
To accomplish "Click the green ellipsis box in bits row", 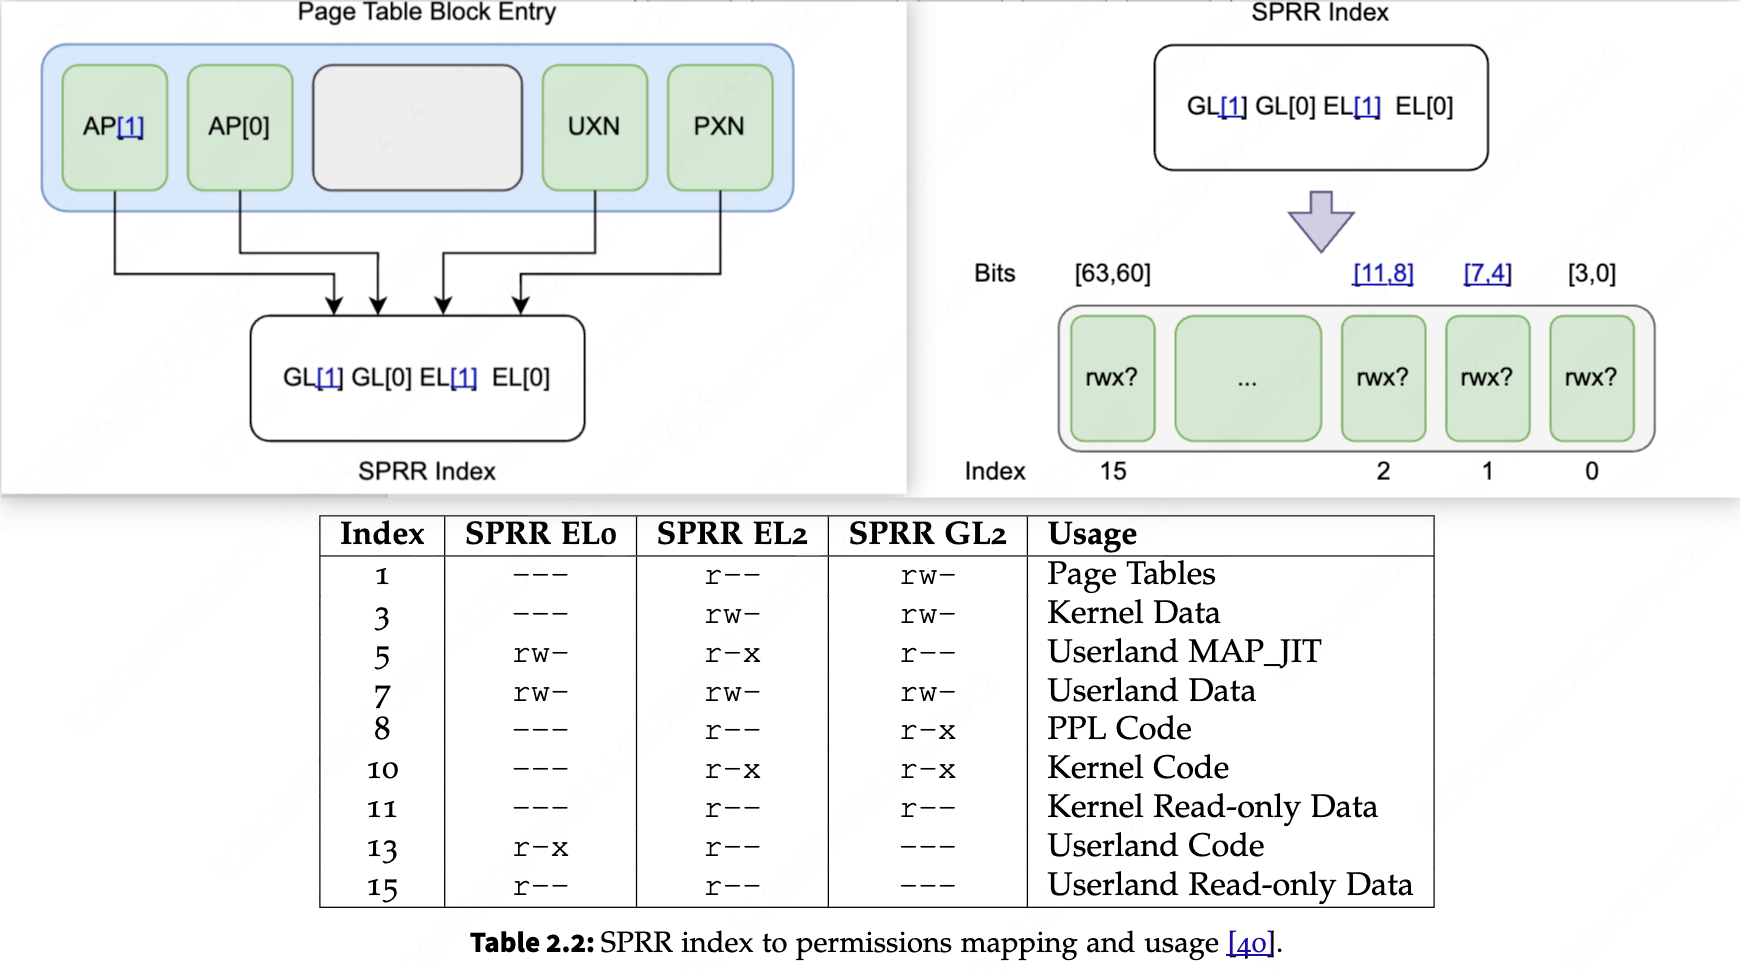I will [1247, 378].
